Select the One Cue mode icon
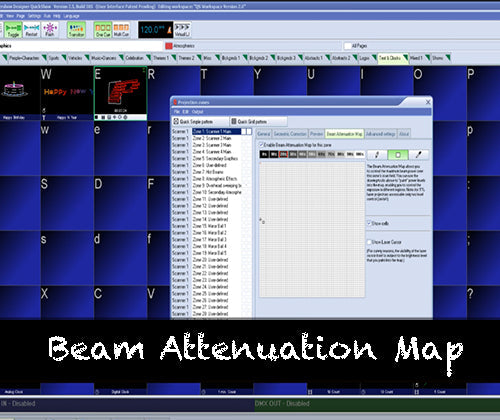Screen dimensions: 500x420 (x=103, y=30)
